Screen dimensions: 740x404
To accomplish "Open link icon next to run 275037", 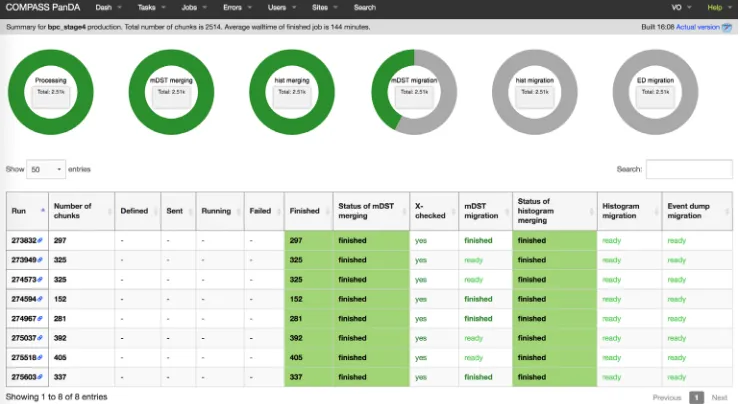I will point(40,338).
